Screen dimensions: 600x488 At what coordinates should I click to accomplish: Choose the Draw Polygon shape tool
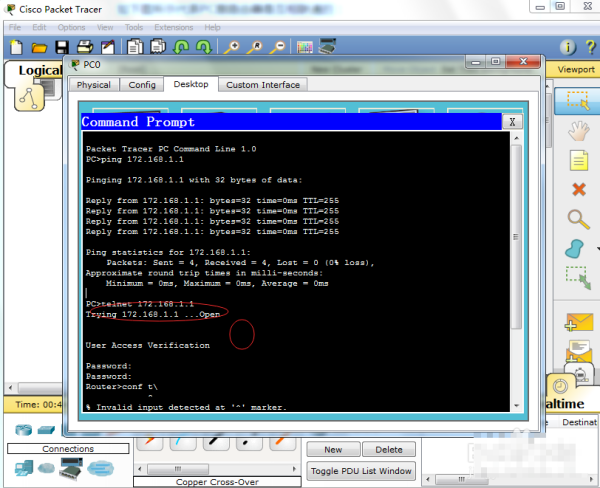pos(574,249)
